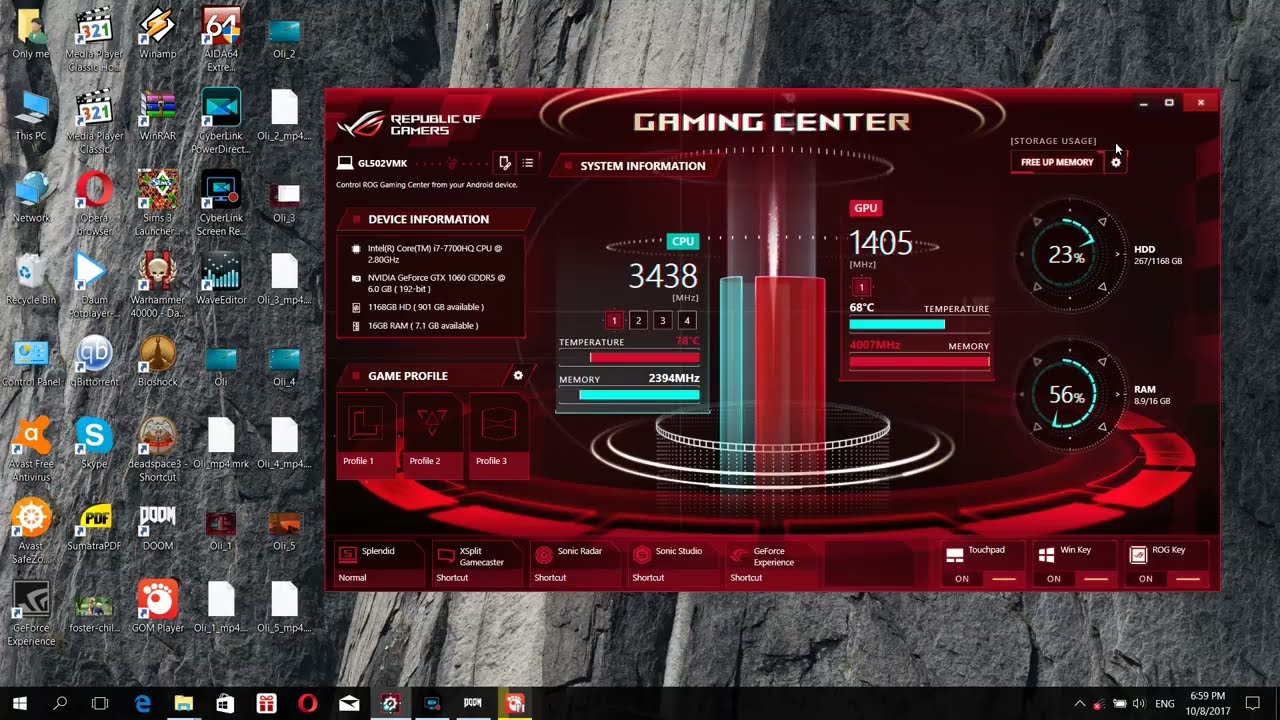Open File Explorer from taskbar
This screenshot has height=720, width=1280.
184,703
